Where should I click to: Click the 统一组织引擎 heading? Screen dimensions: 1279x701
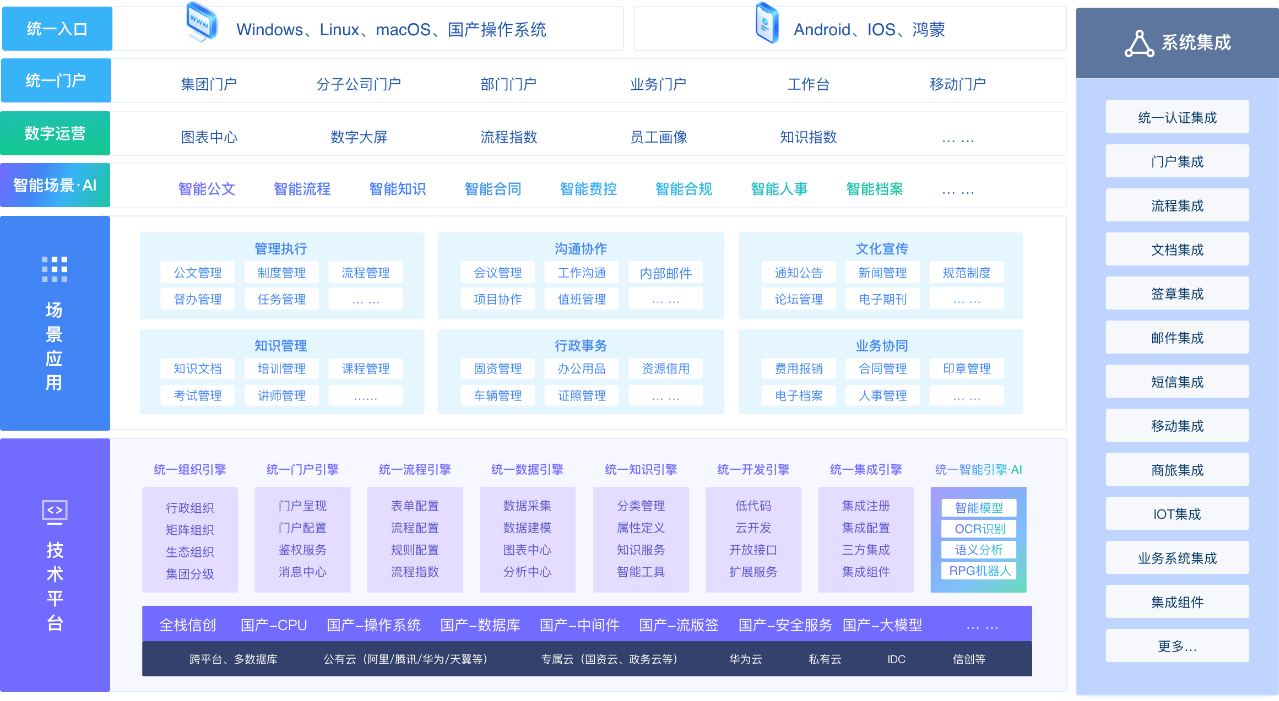[190, 469]
